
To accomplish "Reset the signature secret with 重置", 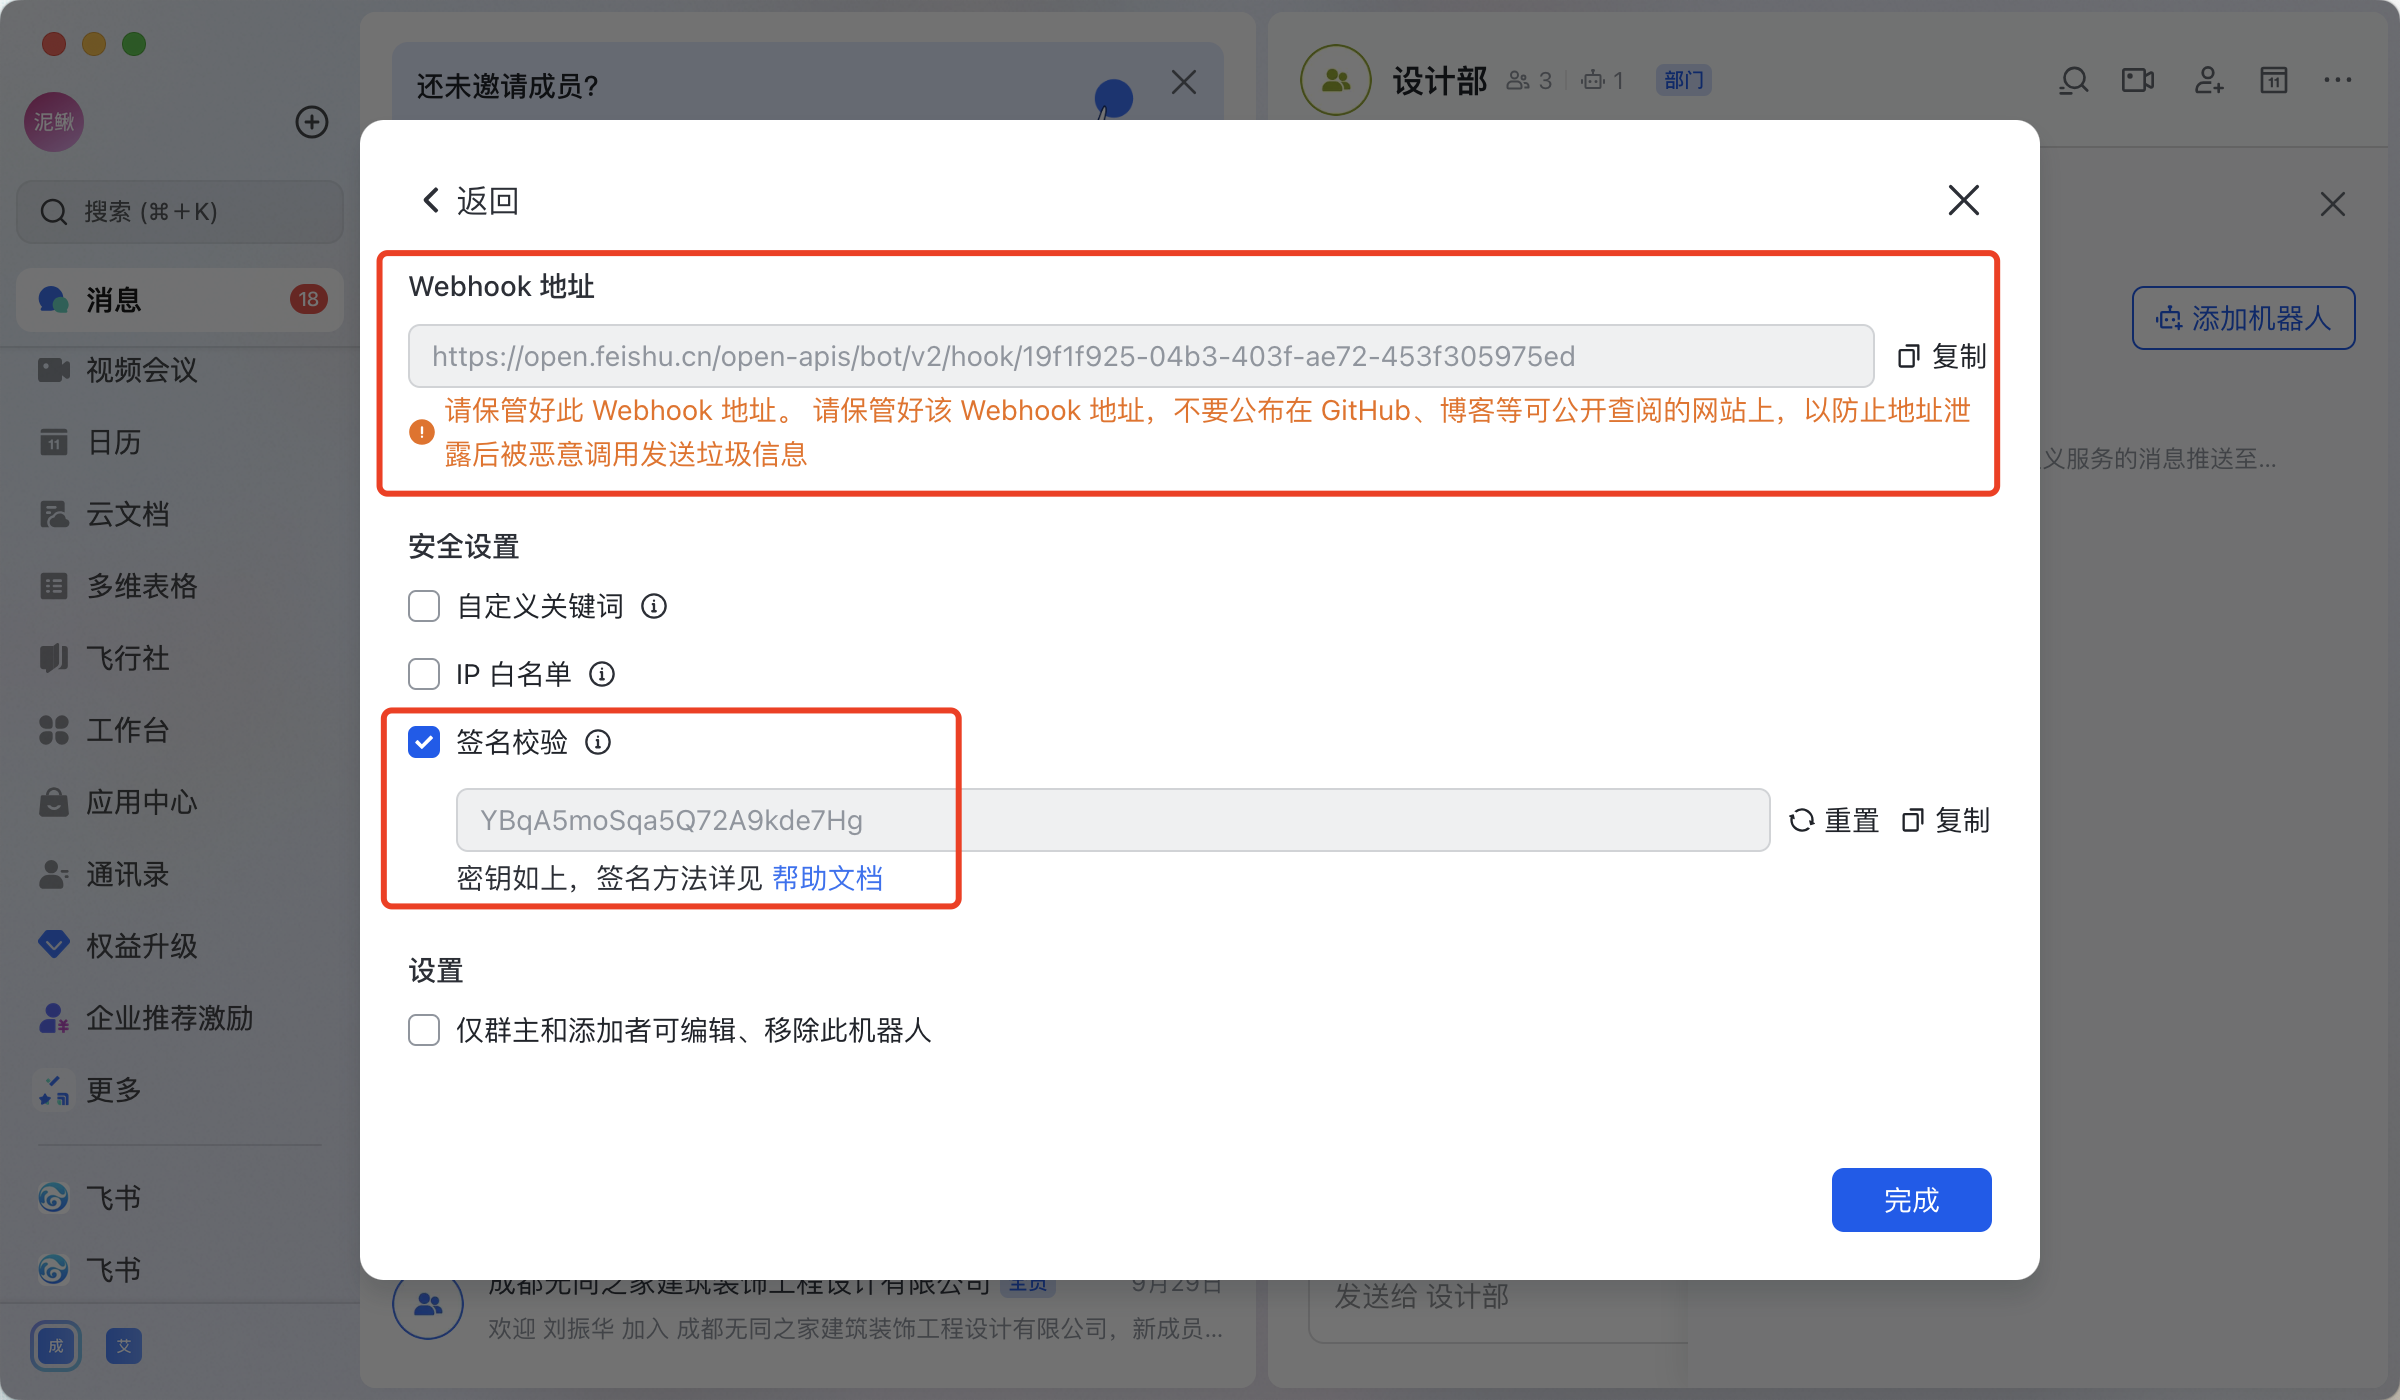I will (x=1834, y=820).
